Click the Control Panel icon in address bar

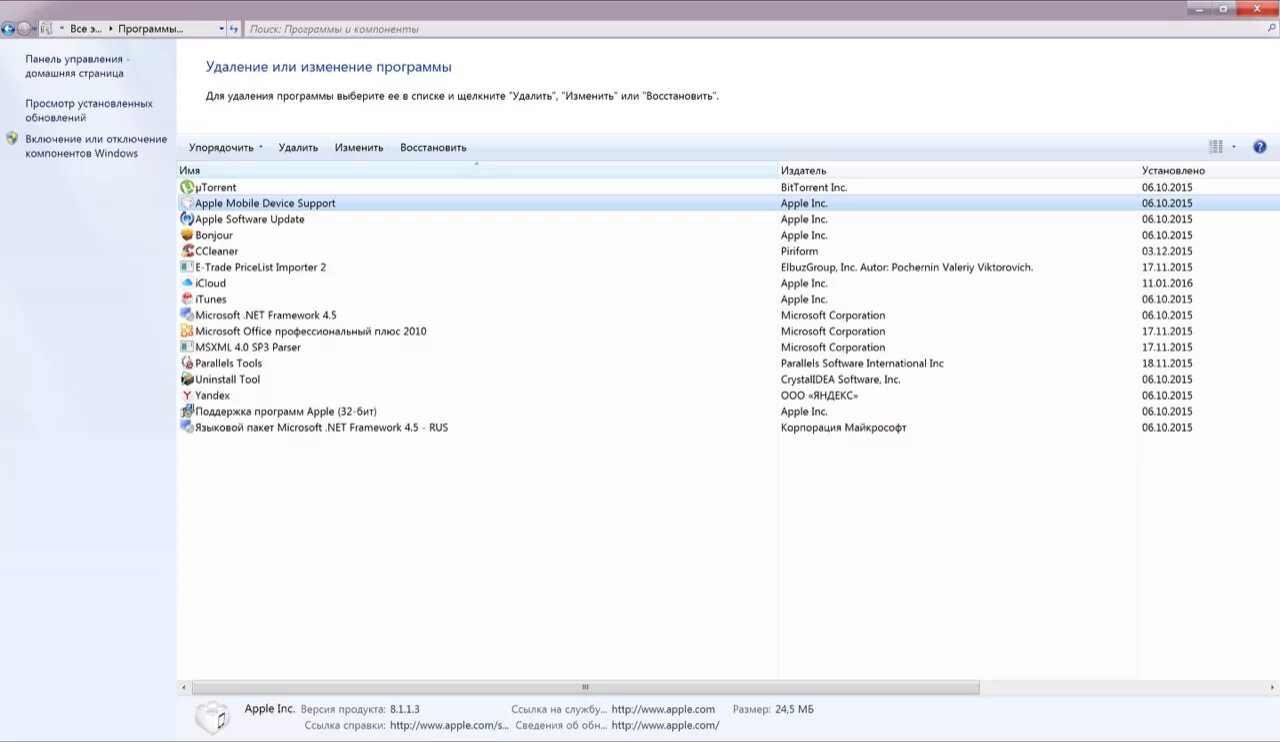tap(47, 29)
